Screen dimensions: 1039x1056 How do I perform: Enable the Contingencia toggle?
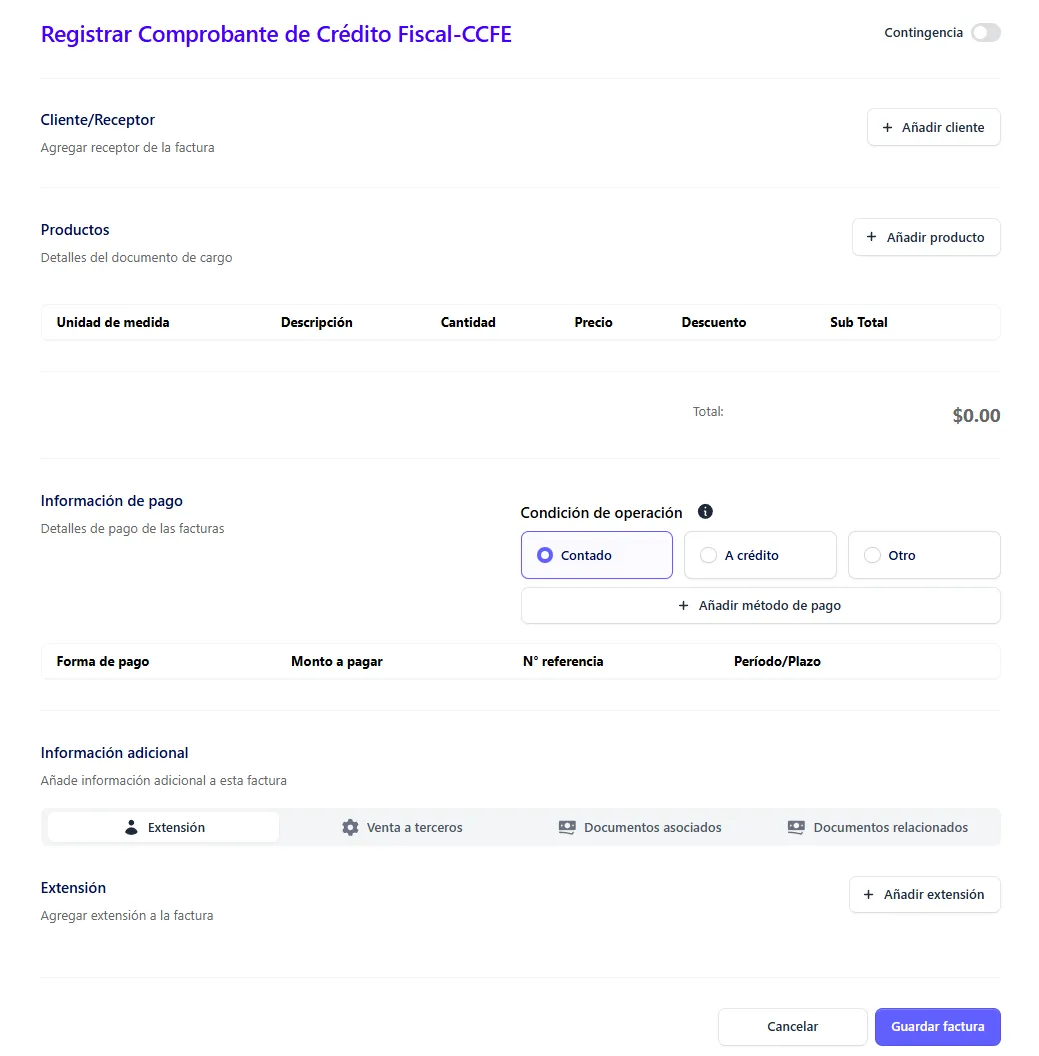tap(985, 32)
